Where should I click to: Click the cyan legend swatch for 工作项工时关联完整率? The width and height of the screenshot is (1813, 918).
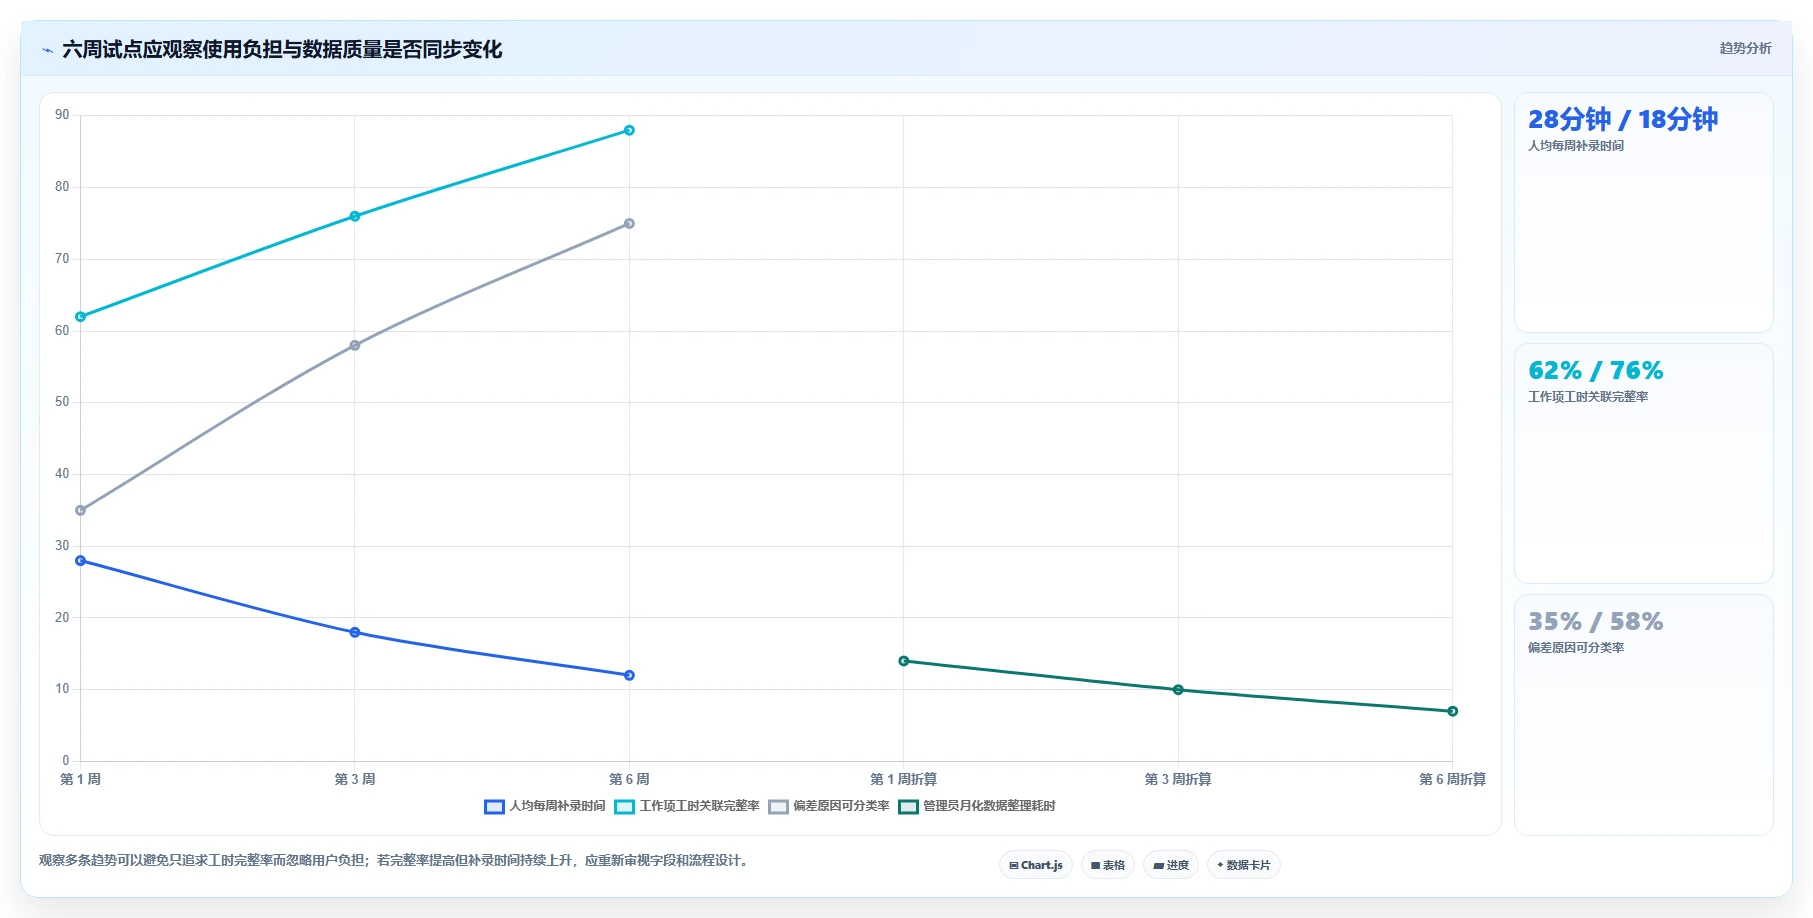[624, 807]
